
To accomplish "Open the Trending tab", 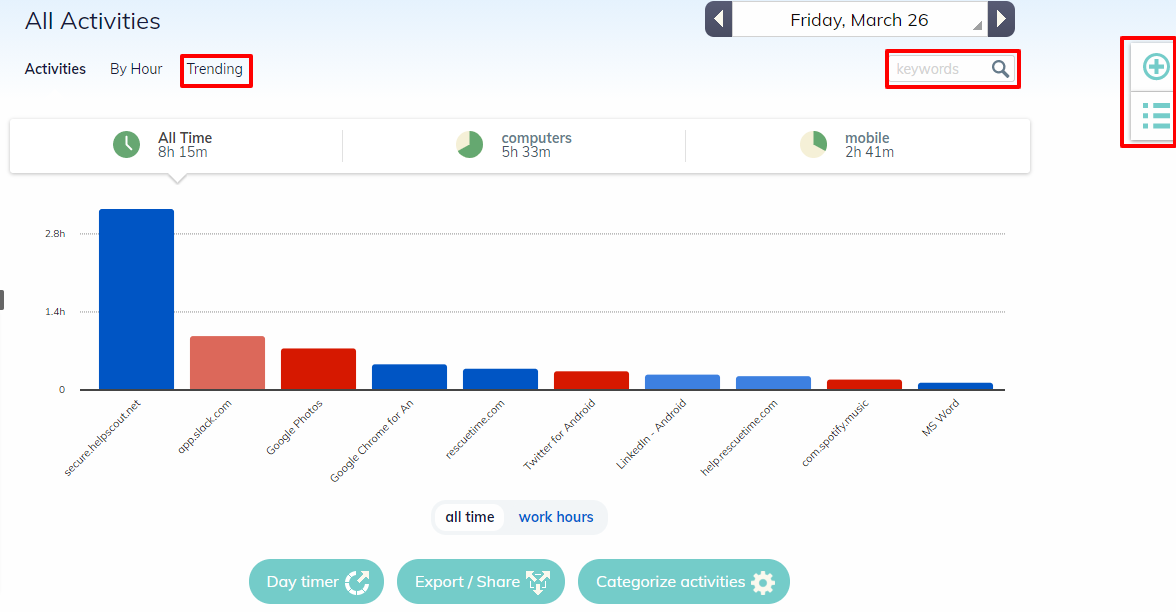I will 216,69.
